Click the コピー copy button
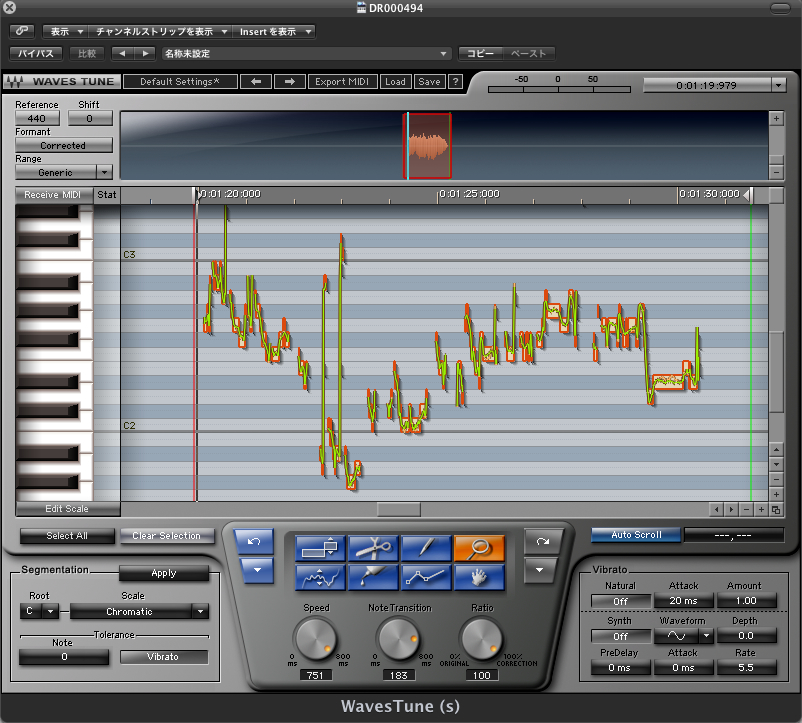The height and width of the screenshot is (723, 802). [x=480, y=53]
